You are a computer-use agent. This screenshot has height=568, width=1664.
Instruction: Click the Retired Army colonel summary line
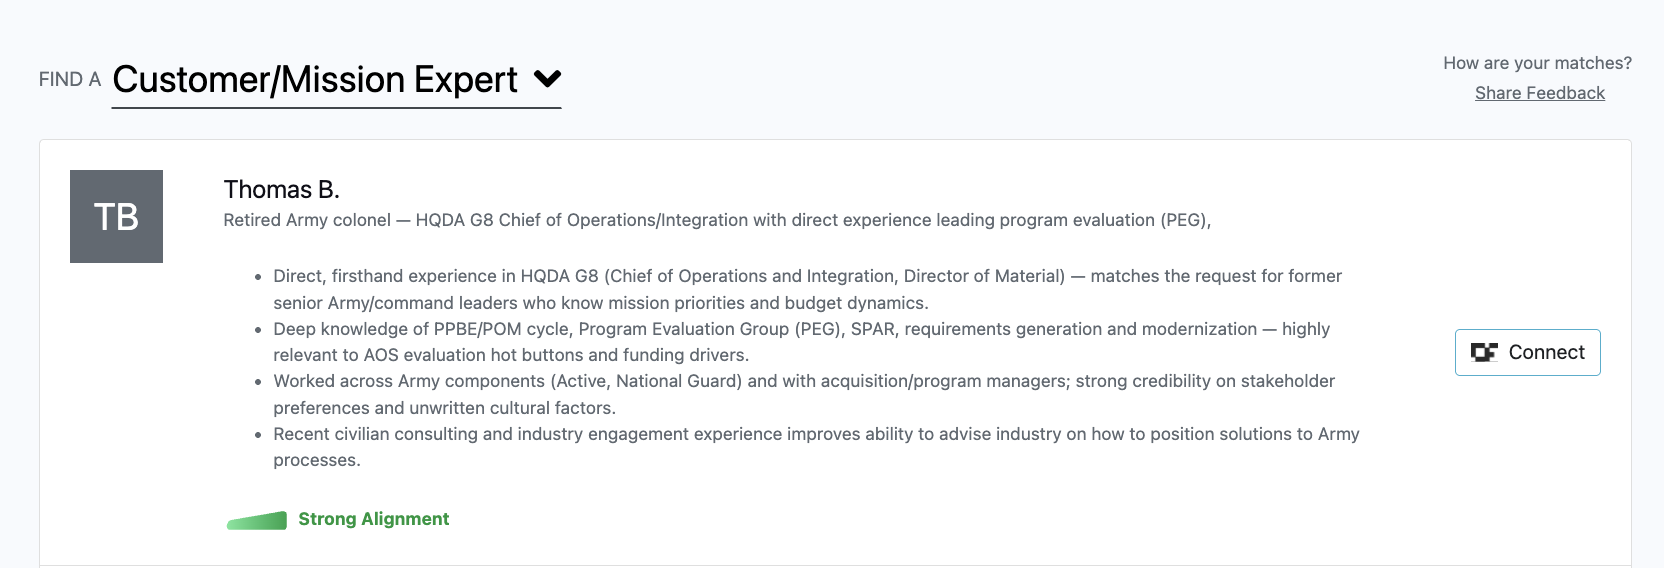(x=717, y=220)
